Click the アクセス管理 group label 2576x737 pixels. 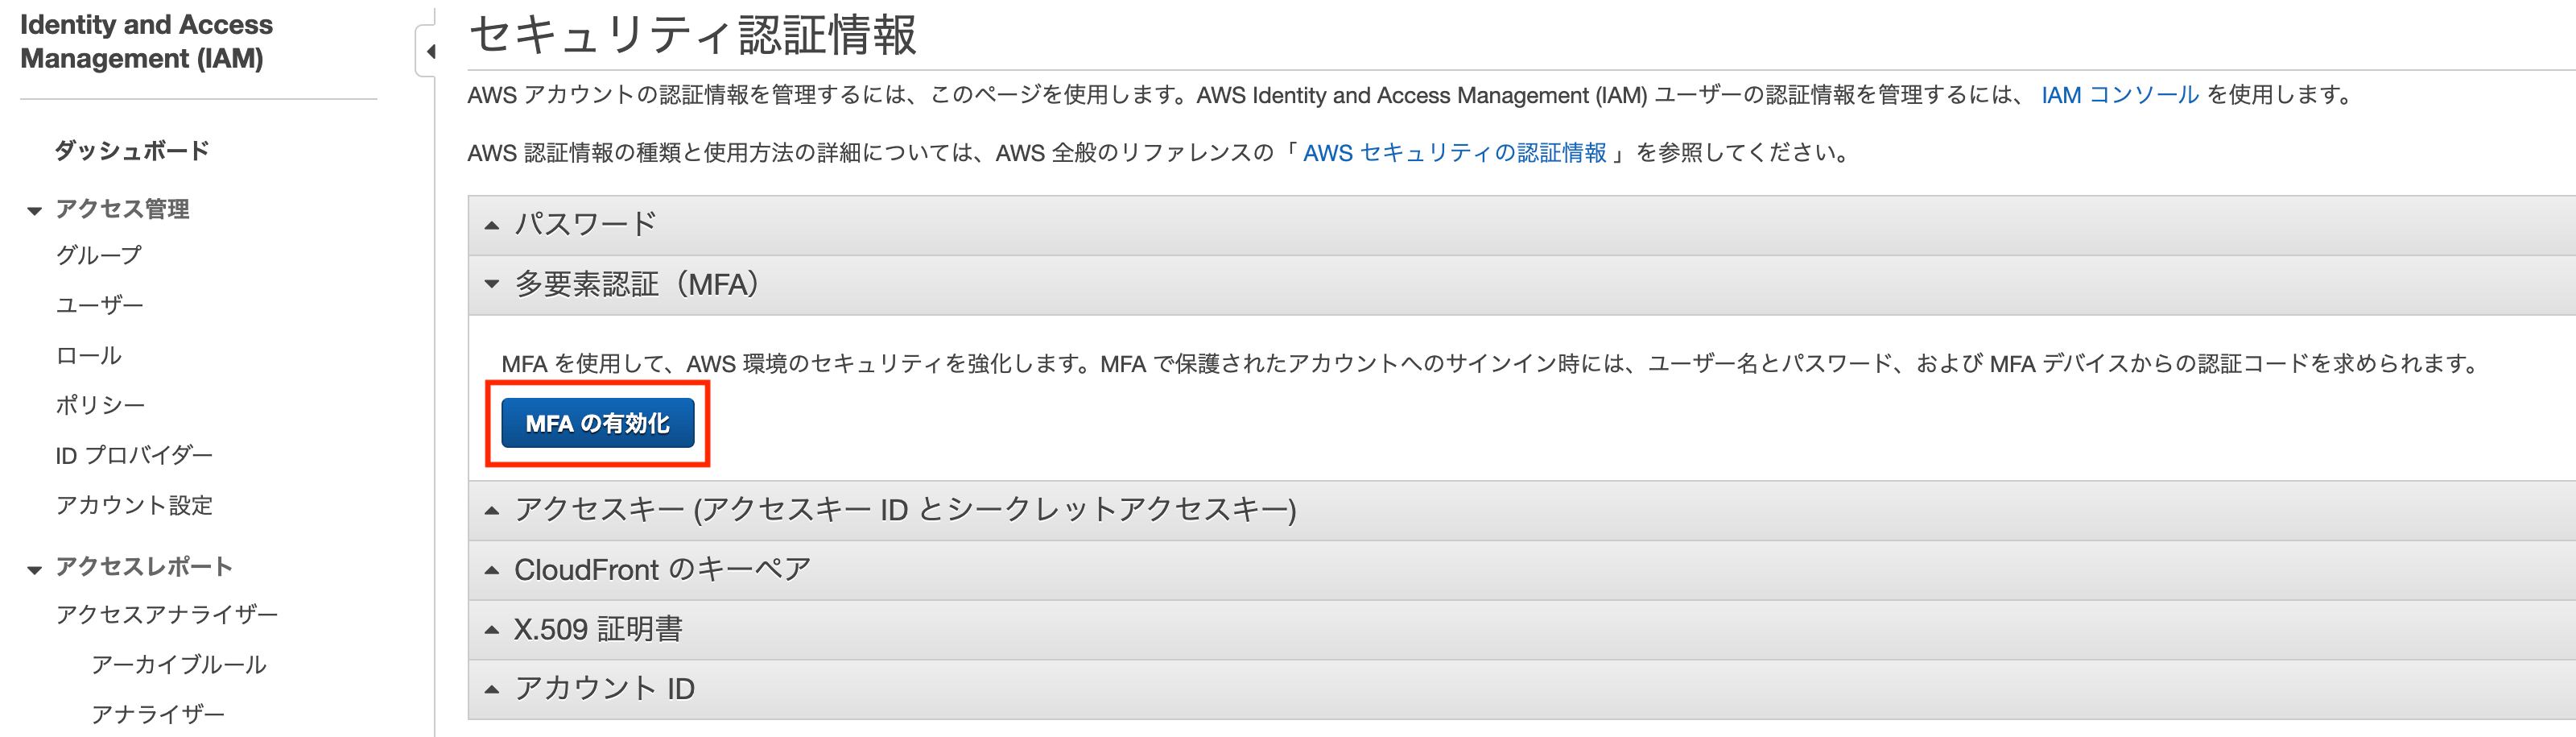click(x=122, y=209)
